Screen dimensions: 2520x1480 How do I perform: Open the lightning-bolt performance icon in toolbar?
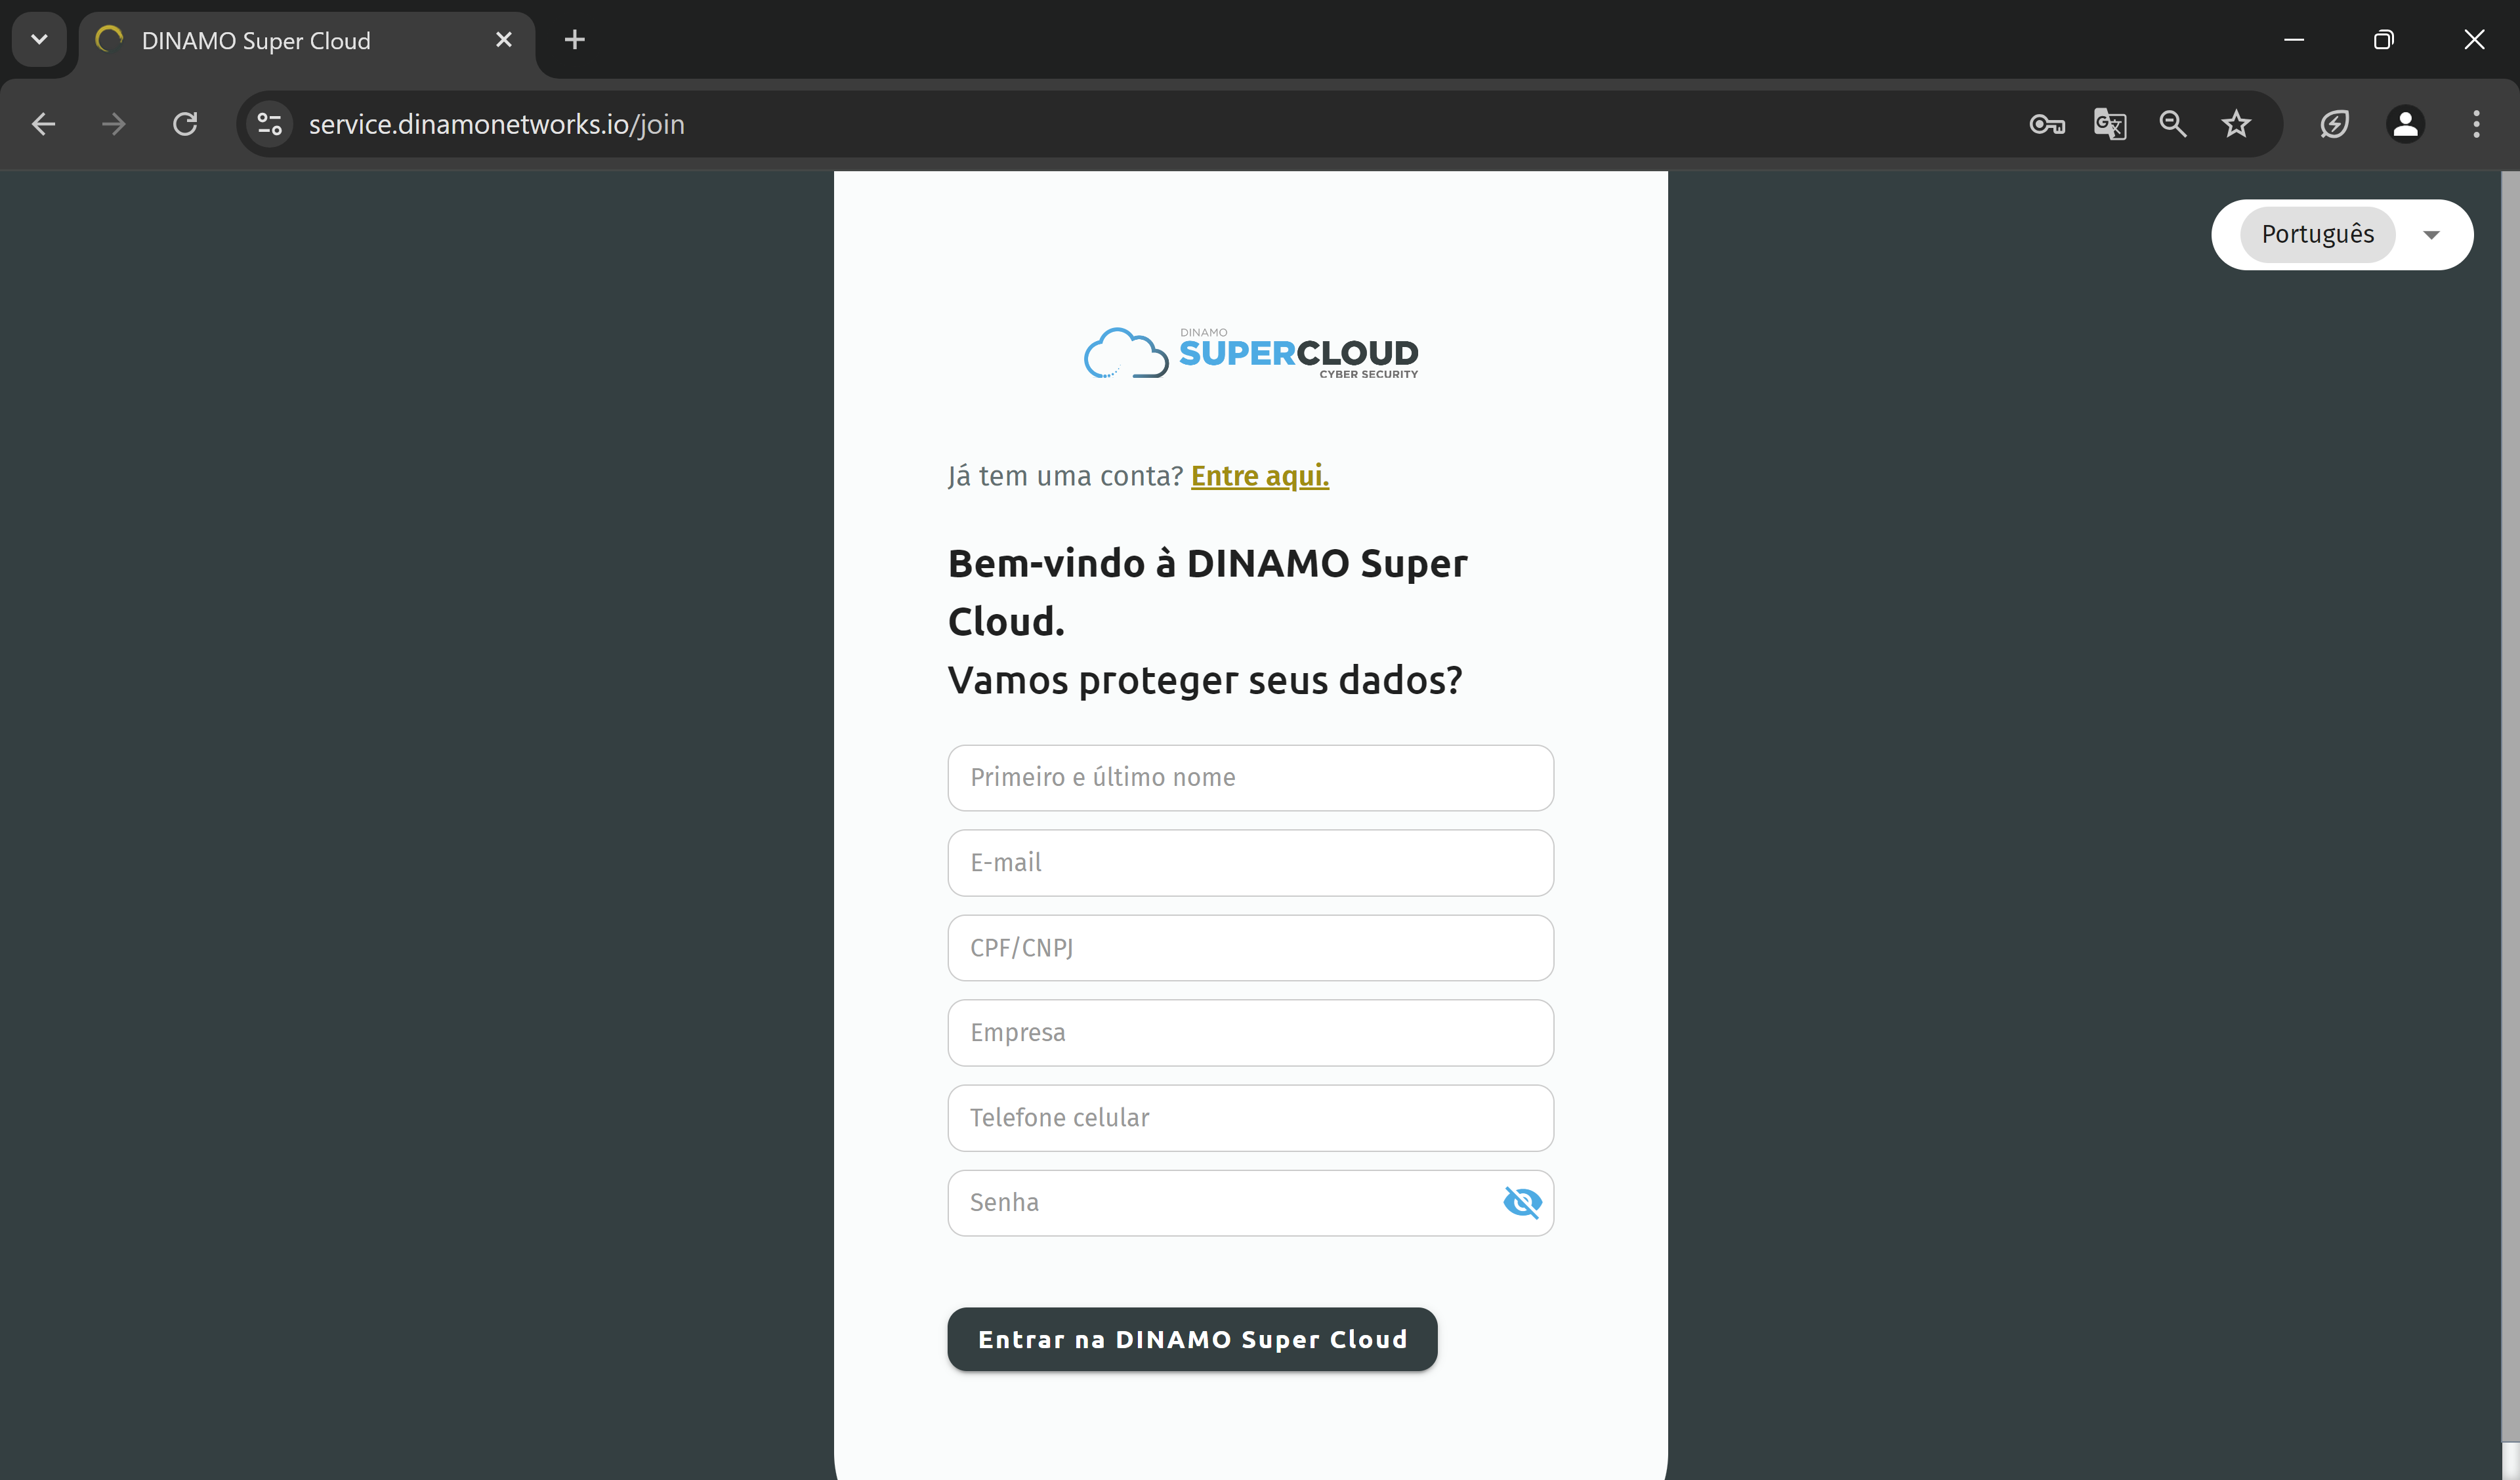pyautogui.click(x=2334, y=124)
